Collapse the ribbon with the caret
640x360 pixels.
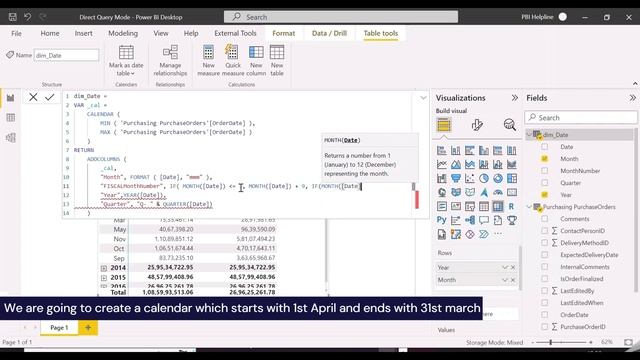(635, 84)
